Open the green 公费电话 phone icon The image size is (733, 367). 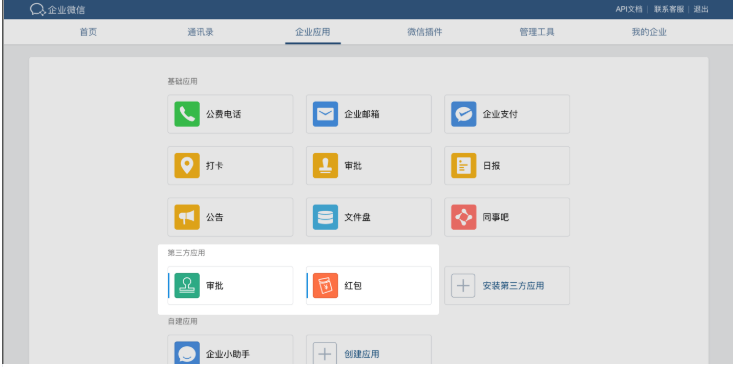click(187, 114)
